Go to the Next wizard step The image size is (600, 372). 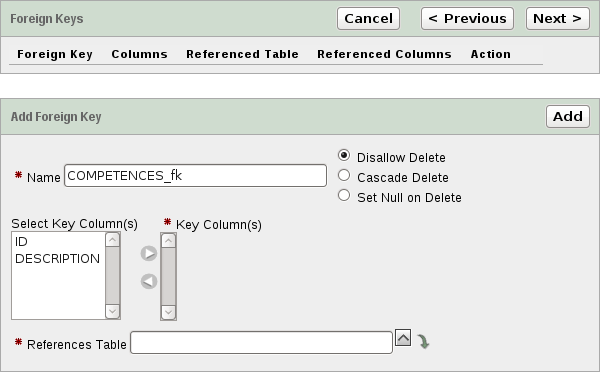558,18
